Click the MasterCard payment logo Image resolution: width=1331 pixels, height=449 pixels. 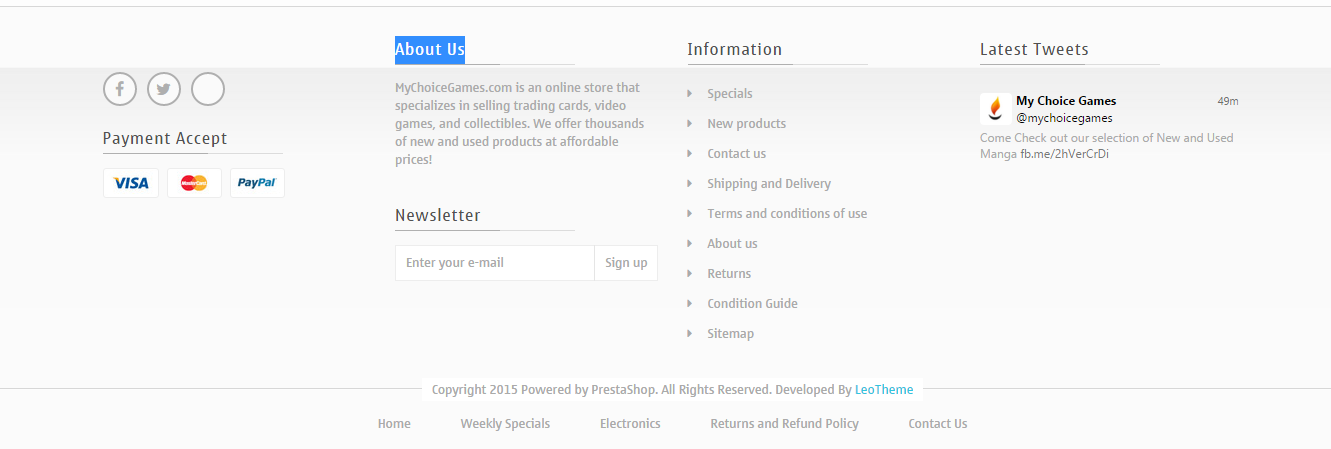click(x=194, y=183)
